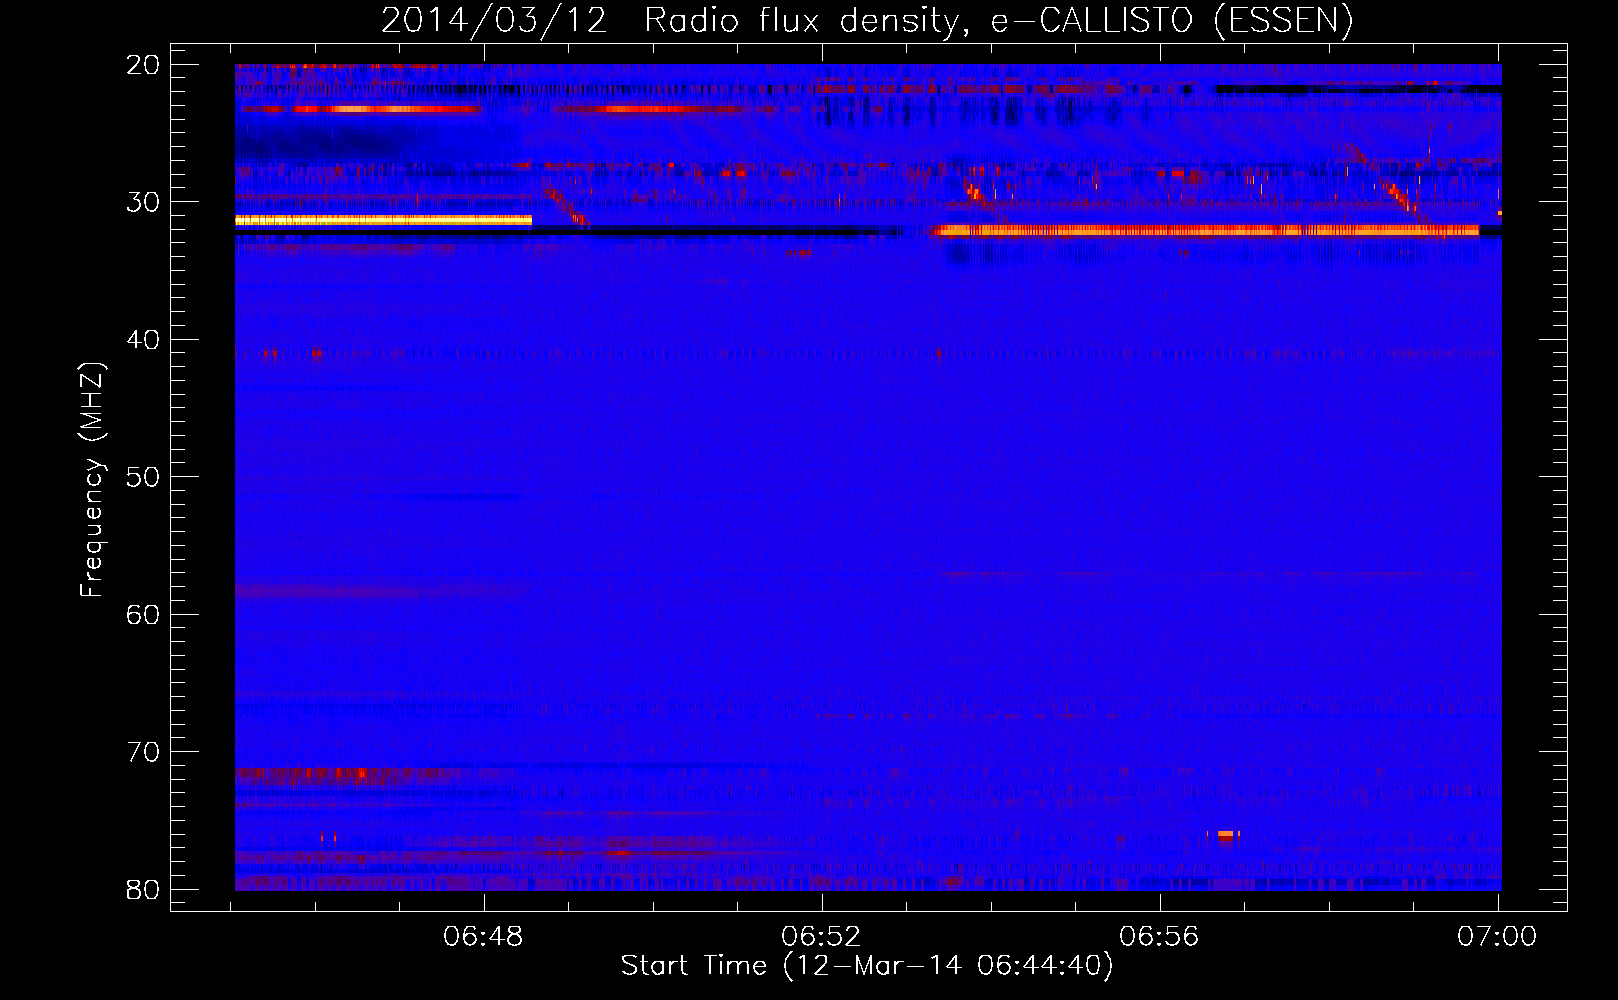The image size is (1618, 1000).
Task: Click the 60 MHz frequency tick label
Action: point(143,614)
